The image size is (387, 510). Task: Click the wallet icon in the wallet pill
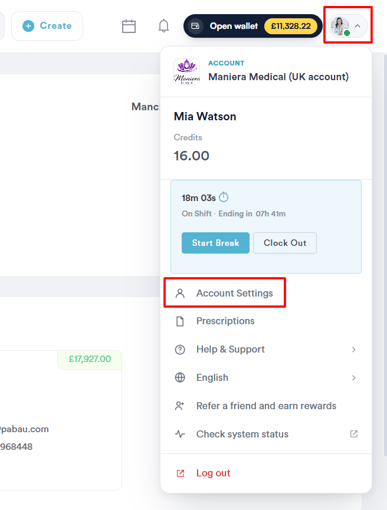pyautogui.click(x=195, y=26)
